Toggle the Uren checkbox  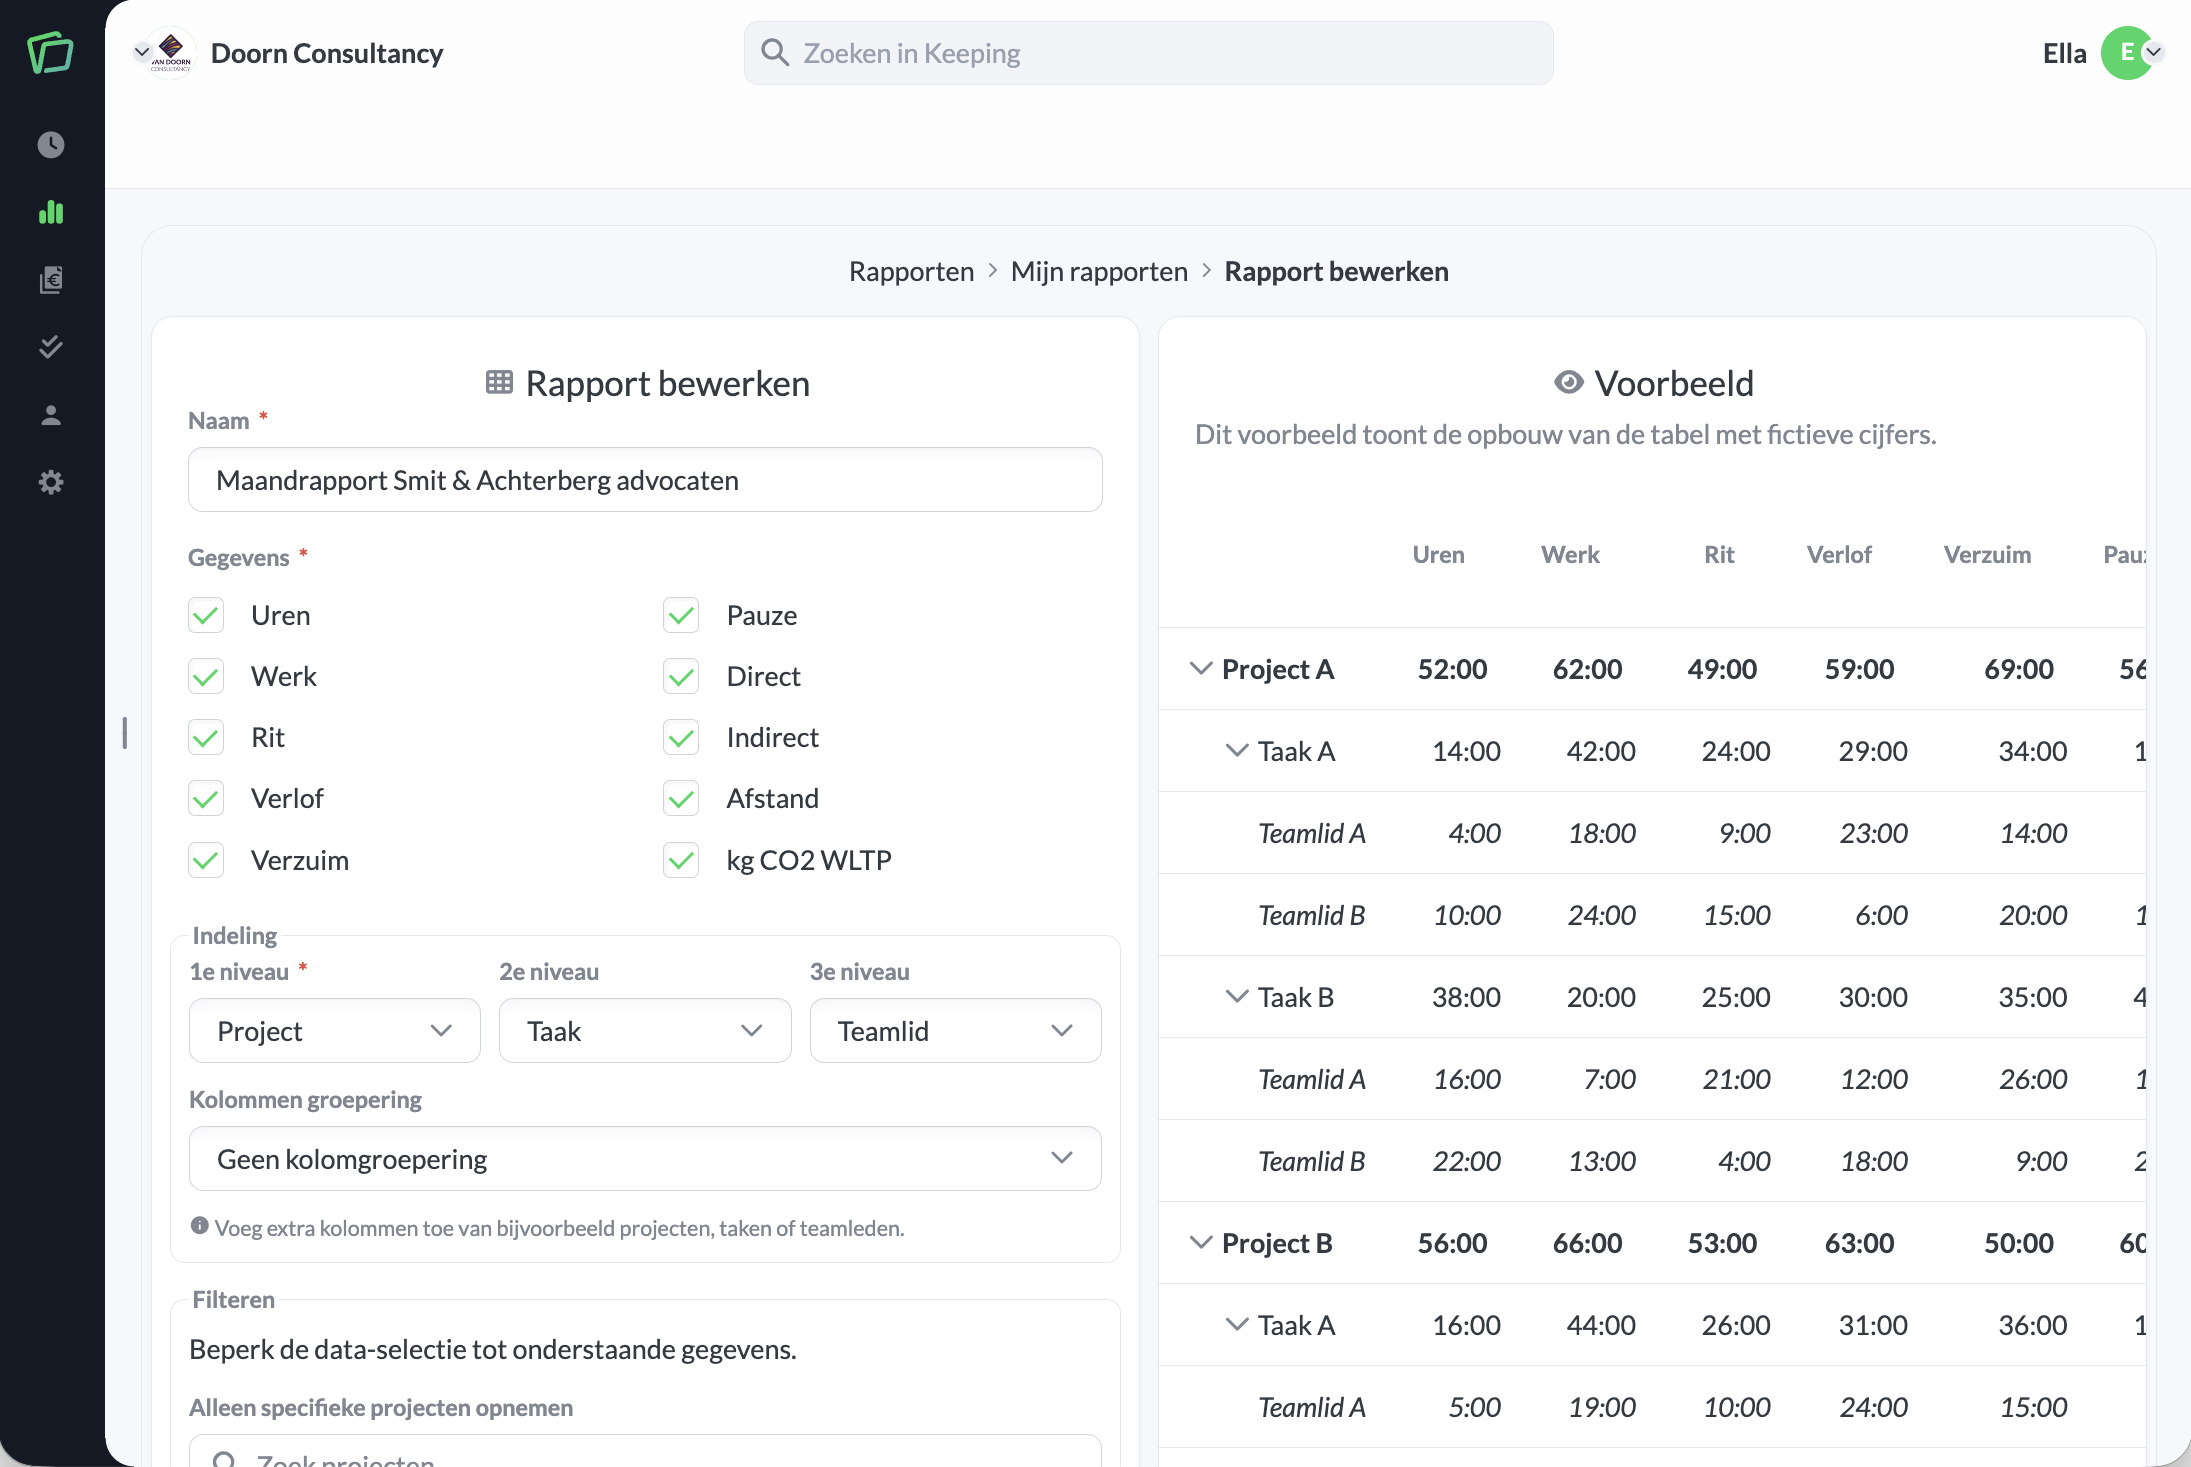206,615
